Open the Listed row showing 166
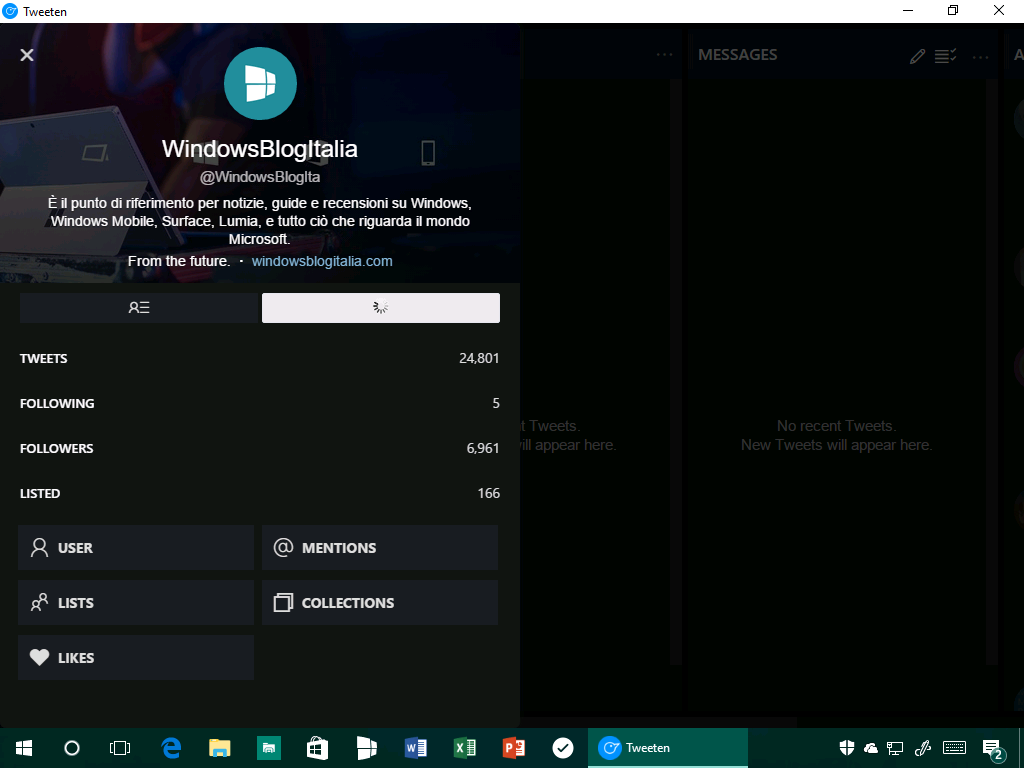The width and height of the screenshot is (1024, 768). point(260,494)
